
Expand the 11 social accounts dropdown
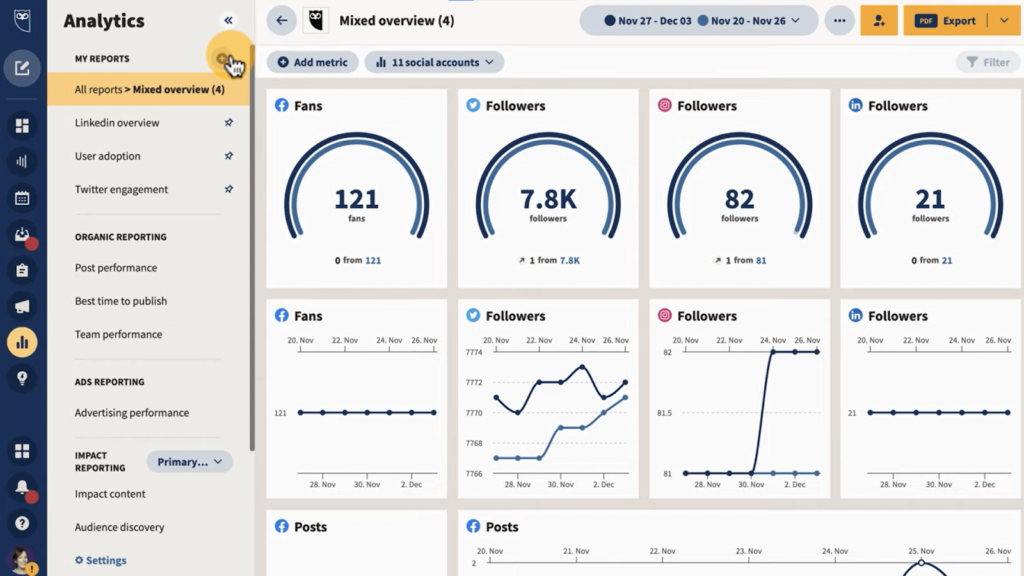434,62
